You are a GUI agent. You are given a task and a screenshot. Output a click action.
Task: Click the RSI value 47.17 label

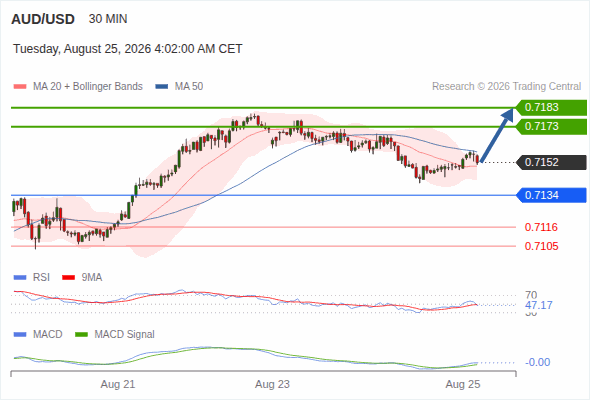[539, 305]
